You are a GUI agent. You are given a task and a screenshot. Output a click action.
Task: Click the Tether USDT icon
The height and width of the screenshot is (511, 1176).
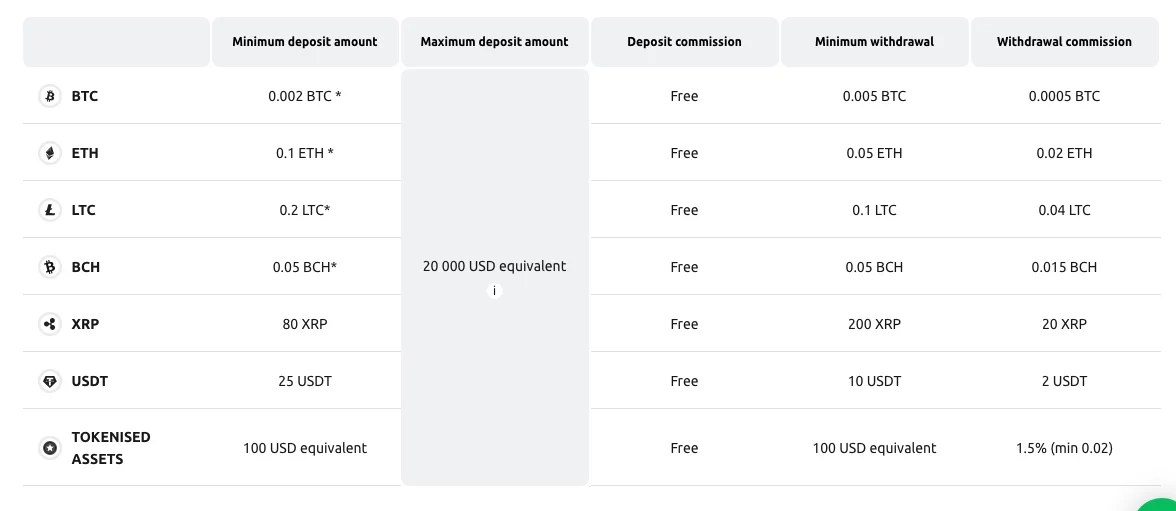point(50,381)
